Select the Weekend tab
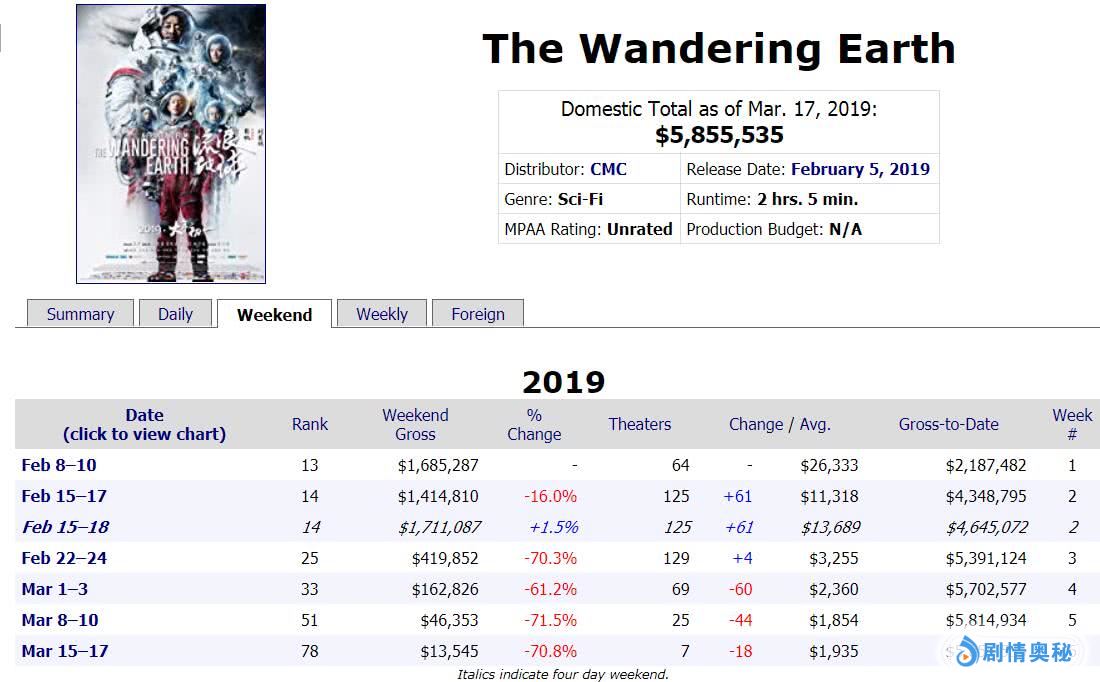 (x=274, y=315)
